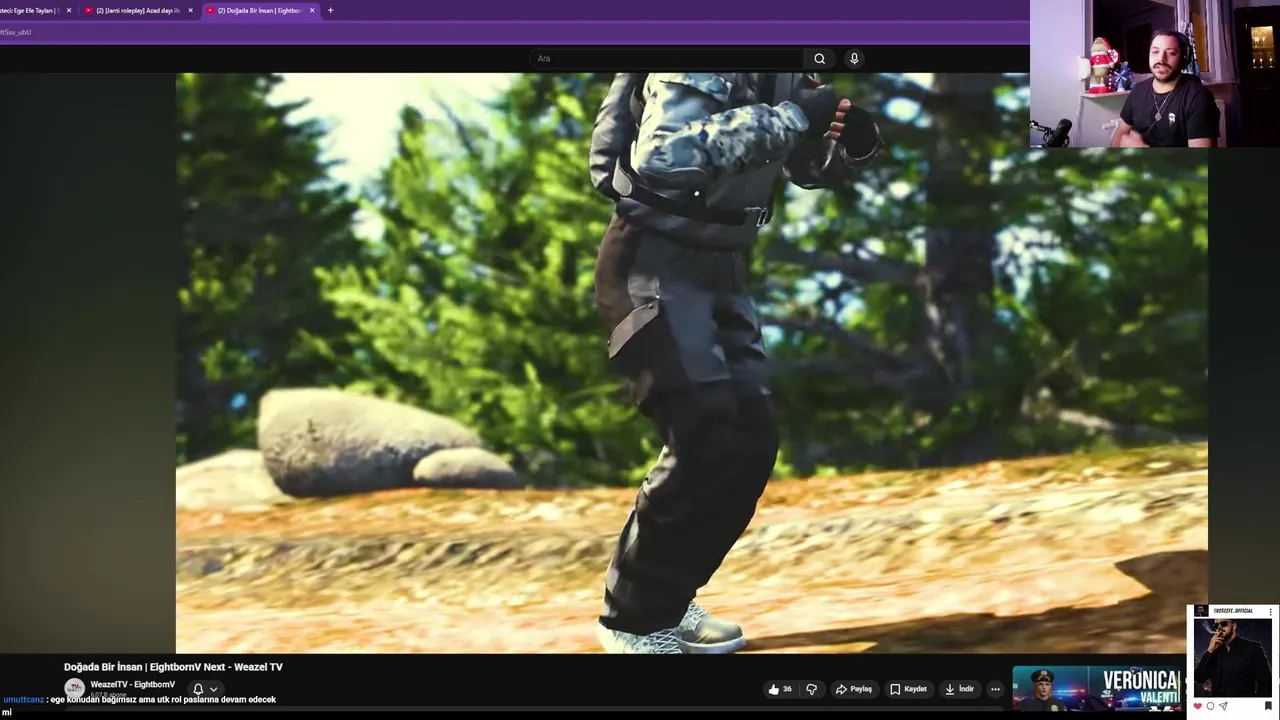Click the heart icon on Instagram overlay
This screenshot has width=1280, height=720.
click(x=1197, y=706)
